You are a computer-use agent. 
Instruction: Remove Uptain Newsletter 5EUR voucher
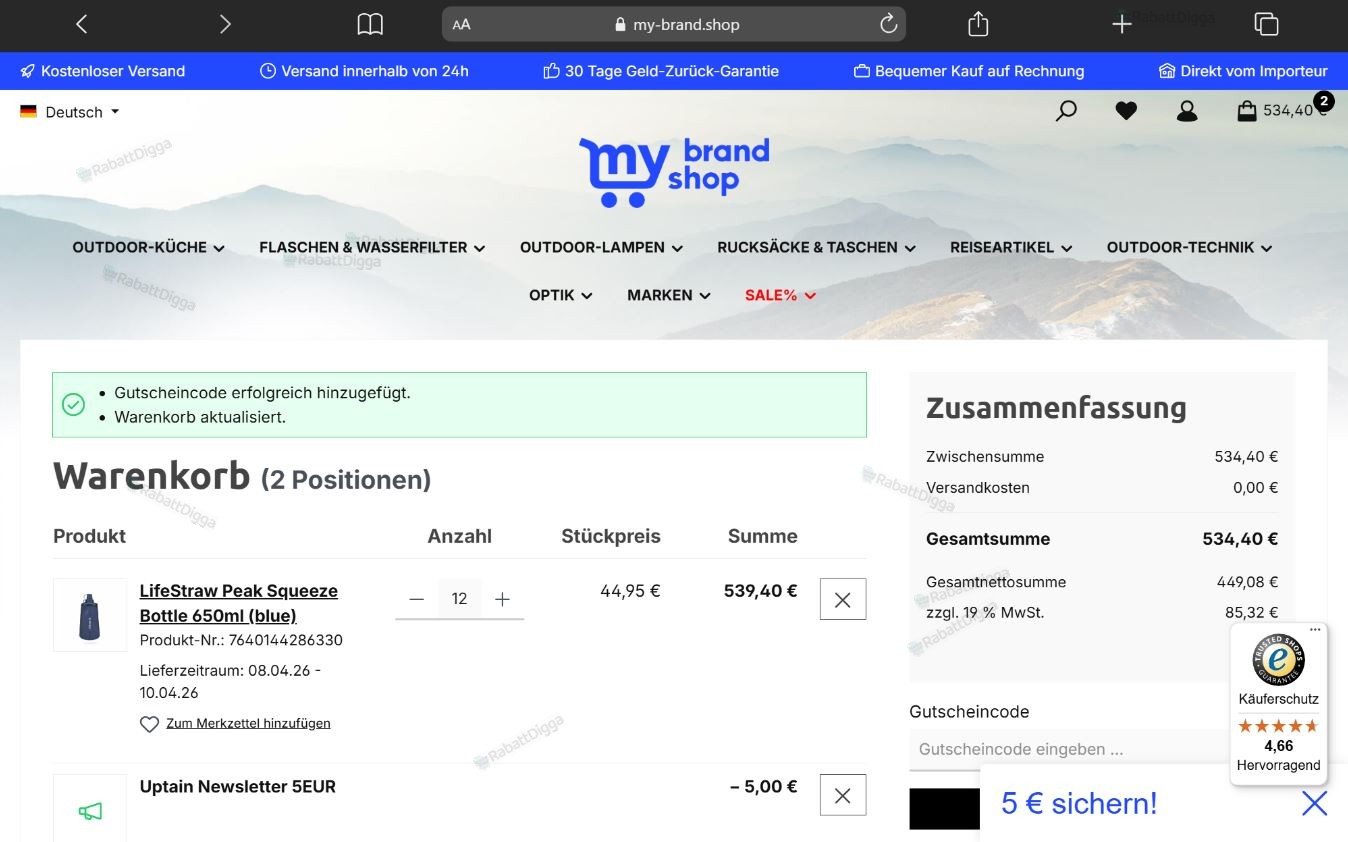point(843,795)
